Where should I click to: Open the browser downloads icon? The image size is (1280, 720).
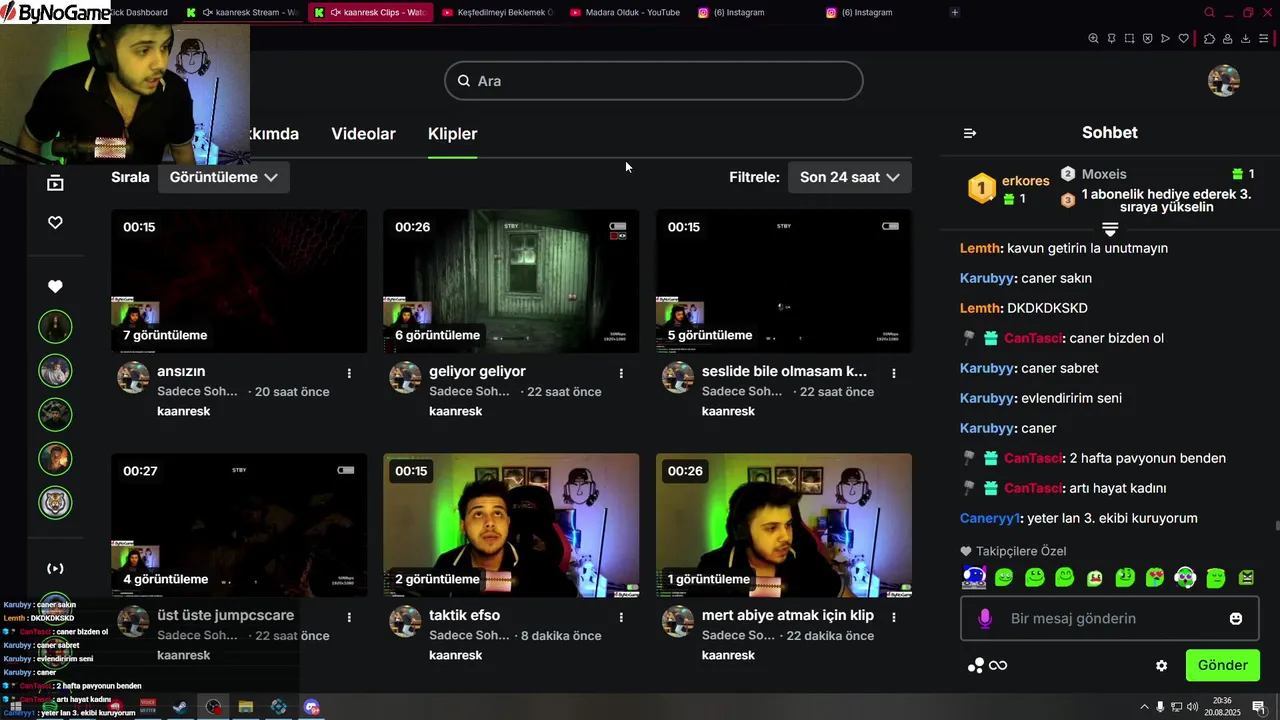pyautogui.click(x=1245, y=39)
